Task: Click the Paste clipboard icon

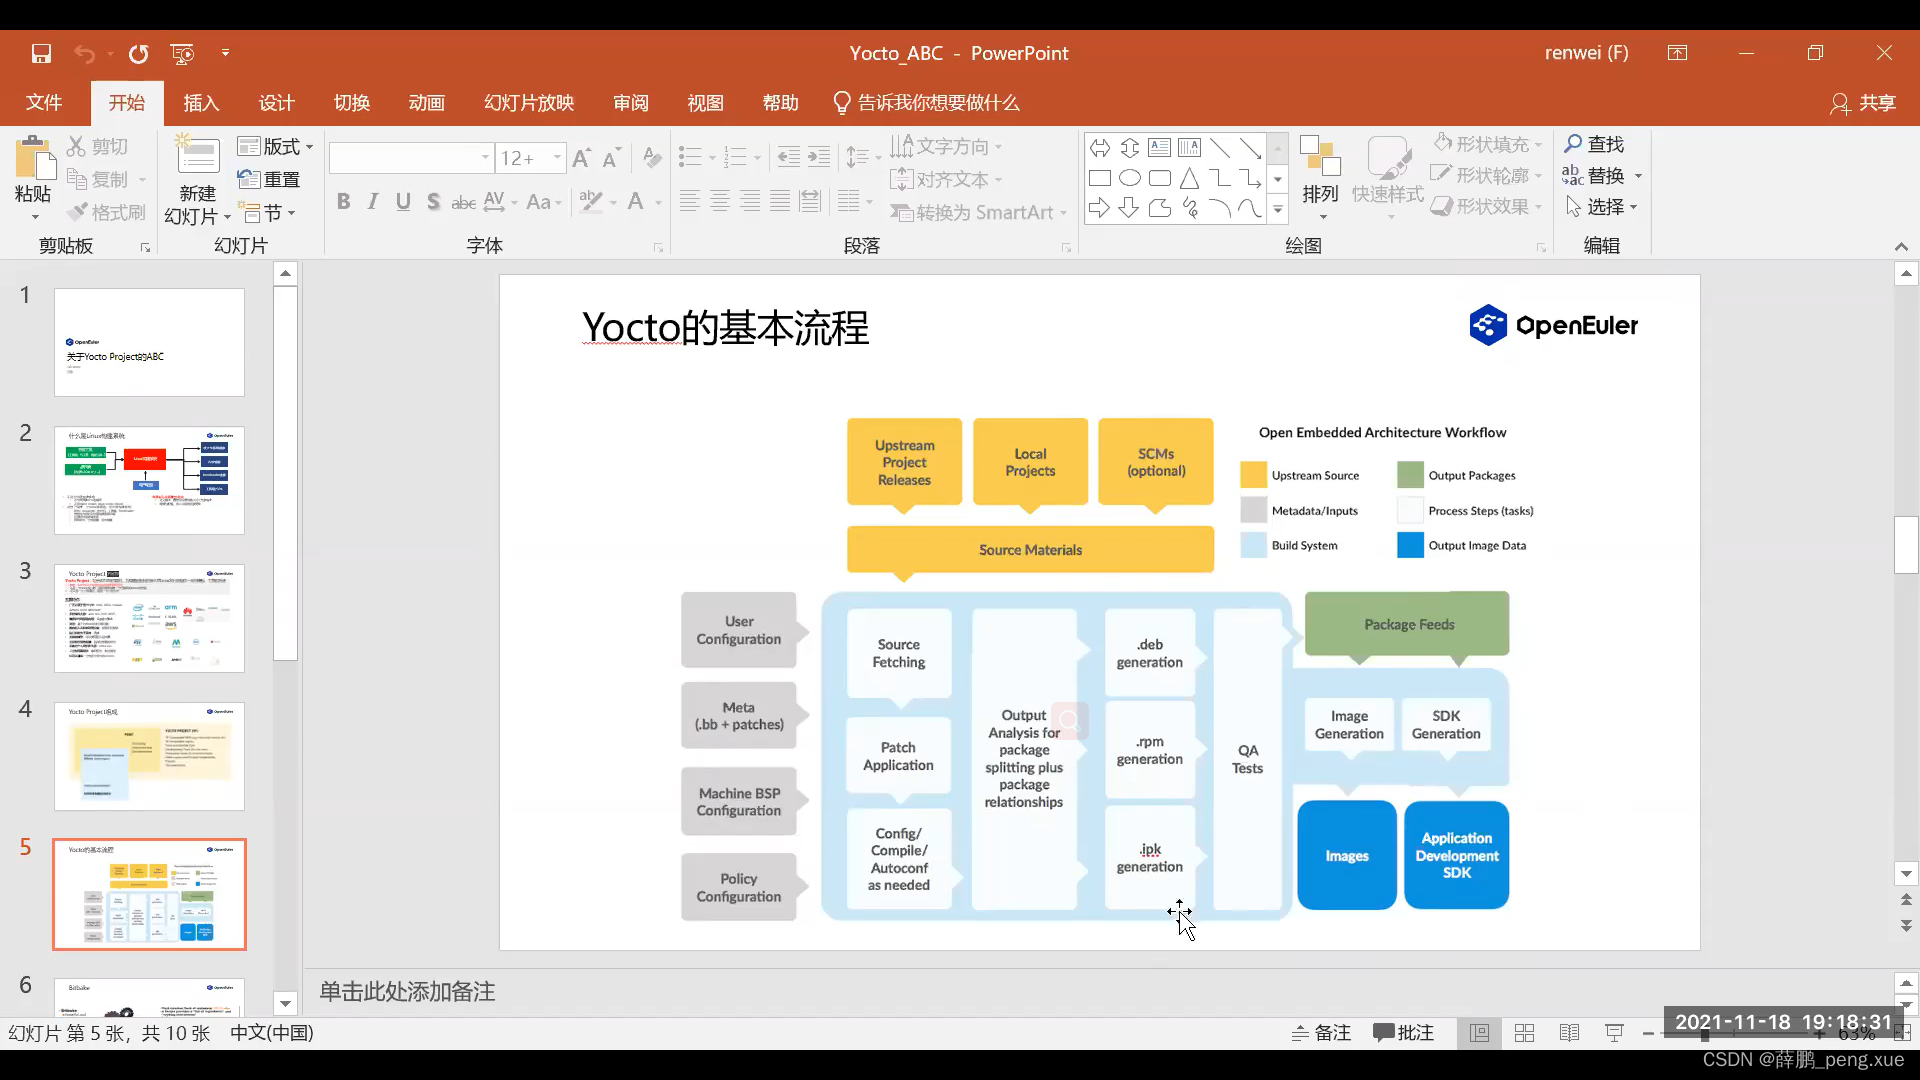Action: (34, 158)
